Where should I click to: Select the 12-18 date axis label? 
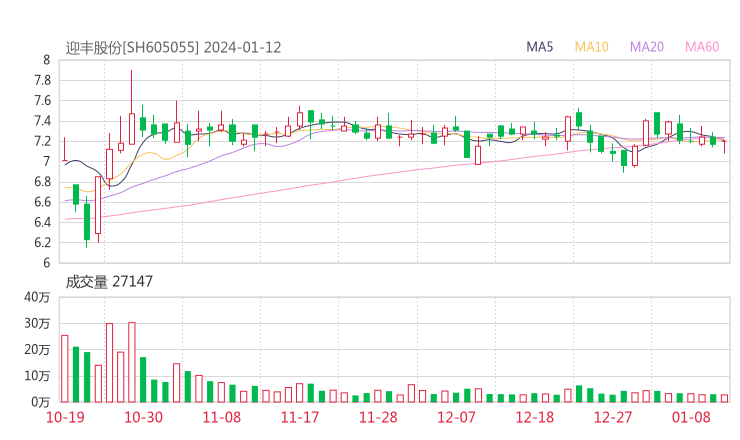[x=535, y=417]
